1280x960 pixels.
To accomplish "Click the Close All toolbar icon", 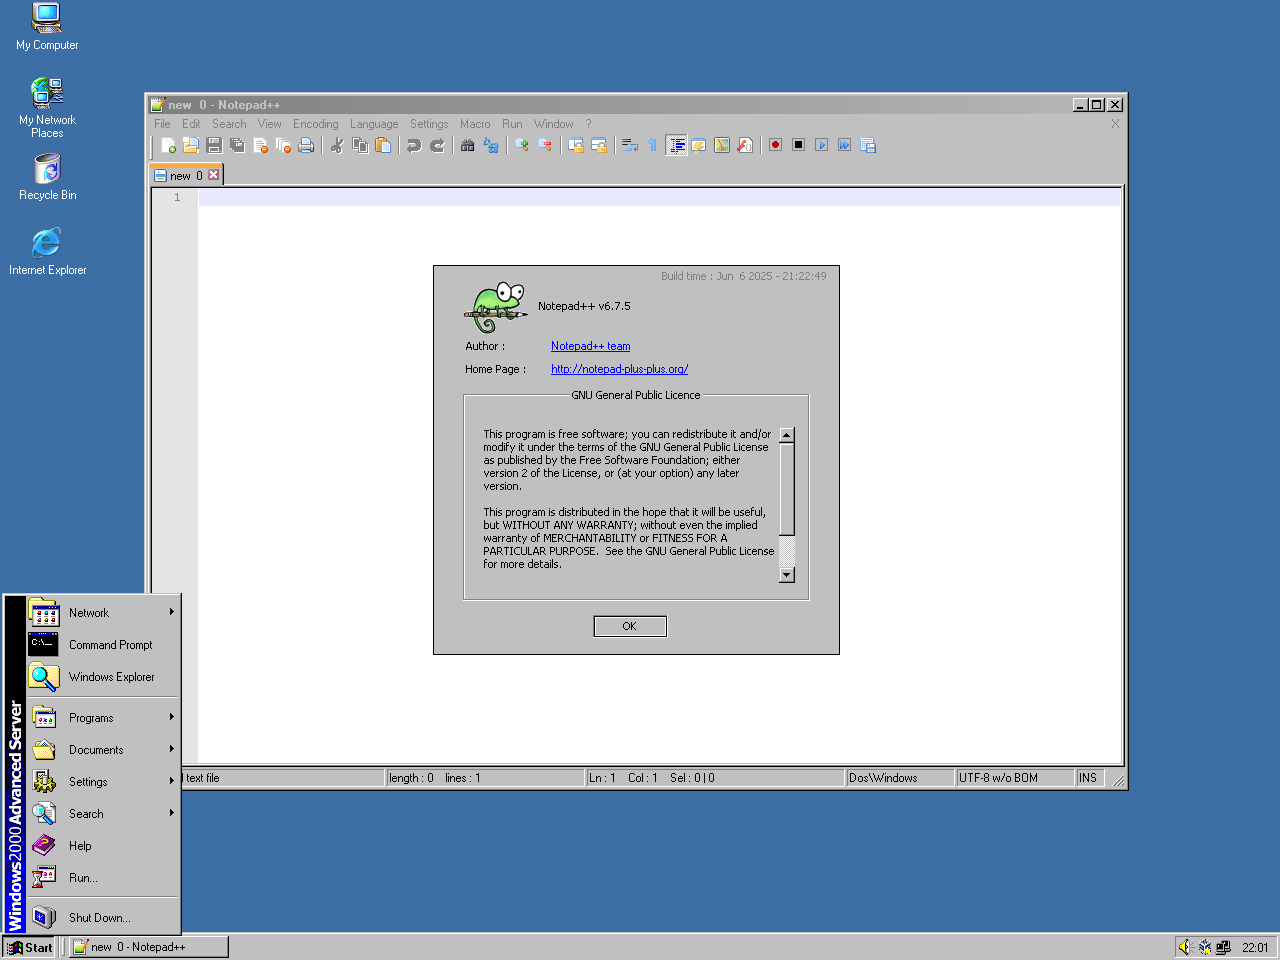I will point(283,145).
